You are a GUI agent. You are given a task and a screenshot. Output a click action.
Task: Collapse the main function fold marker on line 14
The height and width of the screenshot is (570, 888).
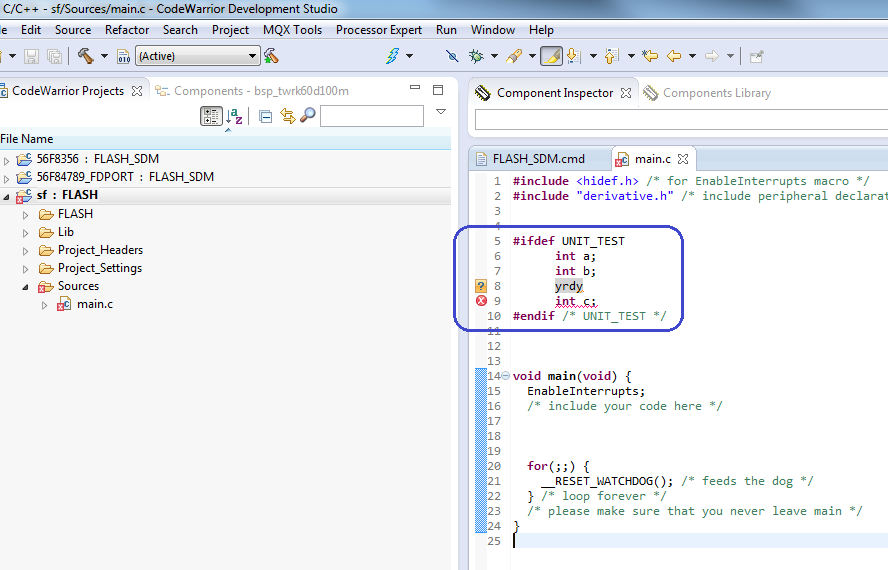tap(506, 376)
